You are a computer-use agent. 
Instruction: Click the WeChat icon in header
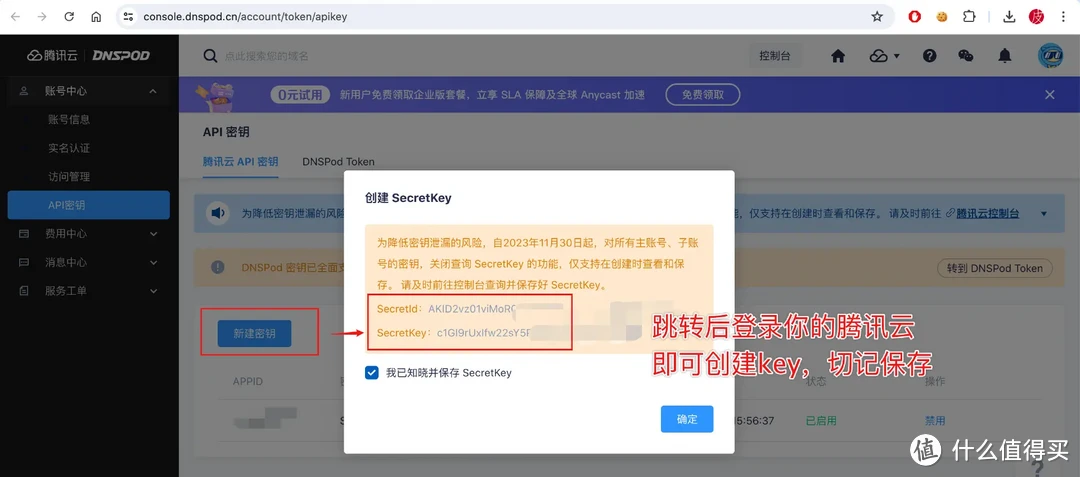tap(966, 56)
